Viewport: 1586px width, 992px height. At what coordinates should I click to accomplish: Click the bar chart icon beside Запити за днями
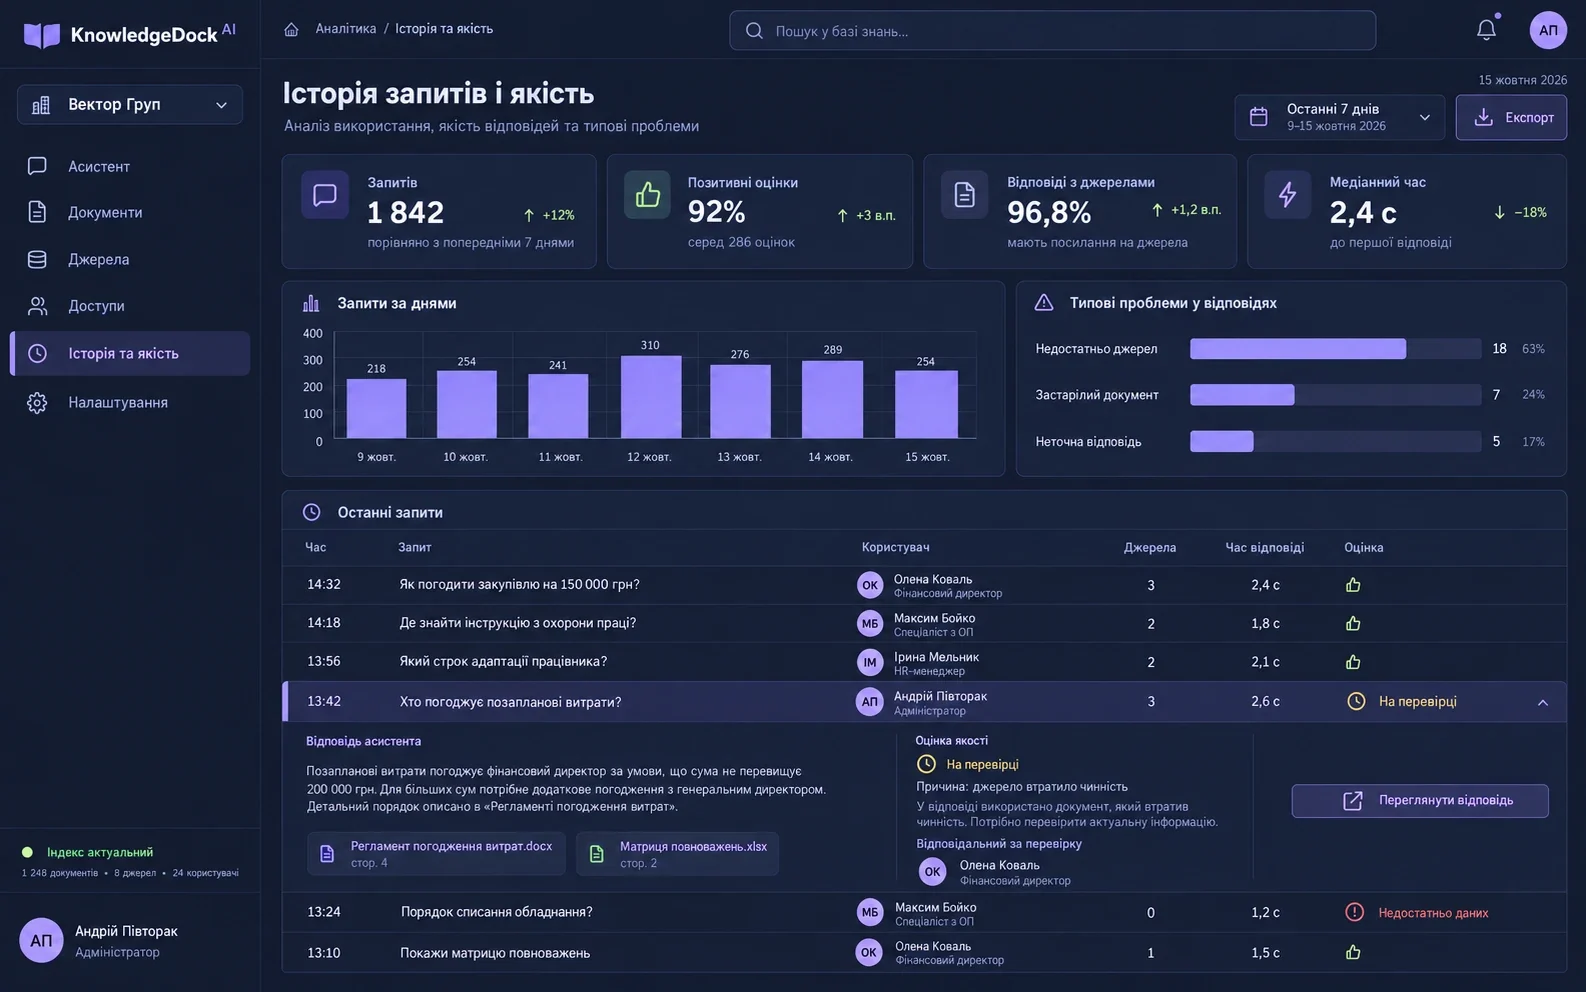tap(311, 303)
